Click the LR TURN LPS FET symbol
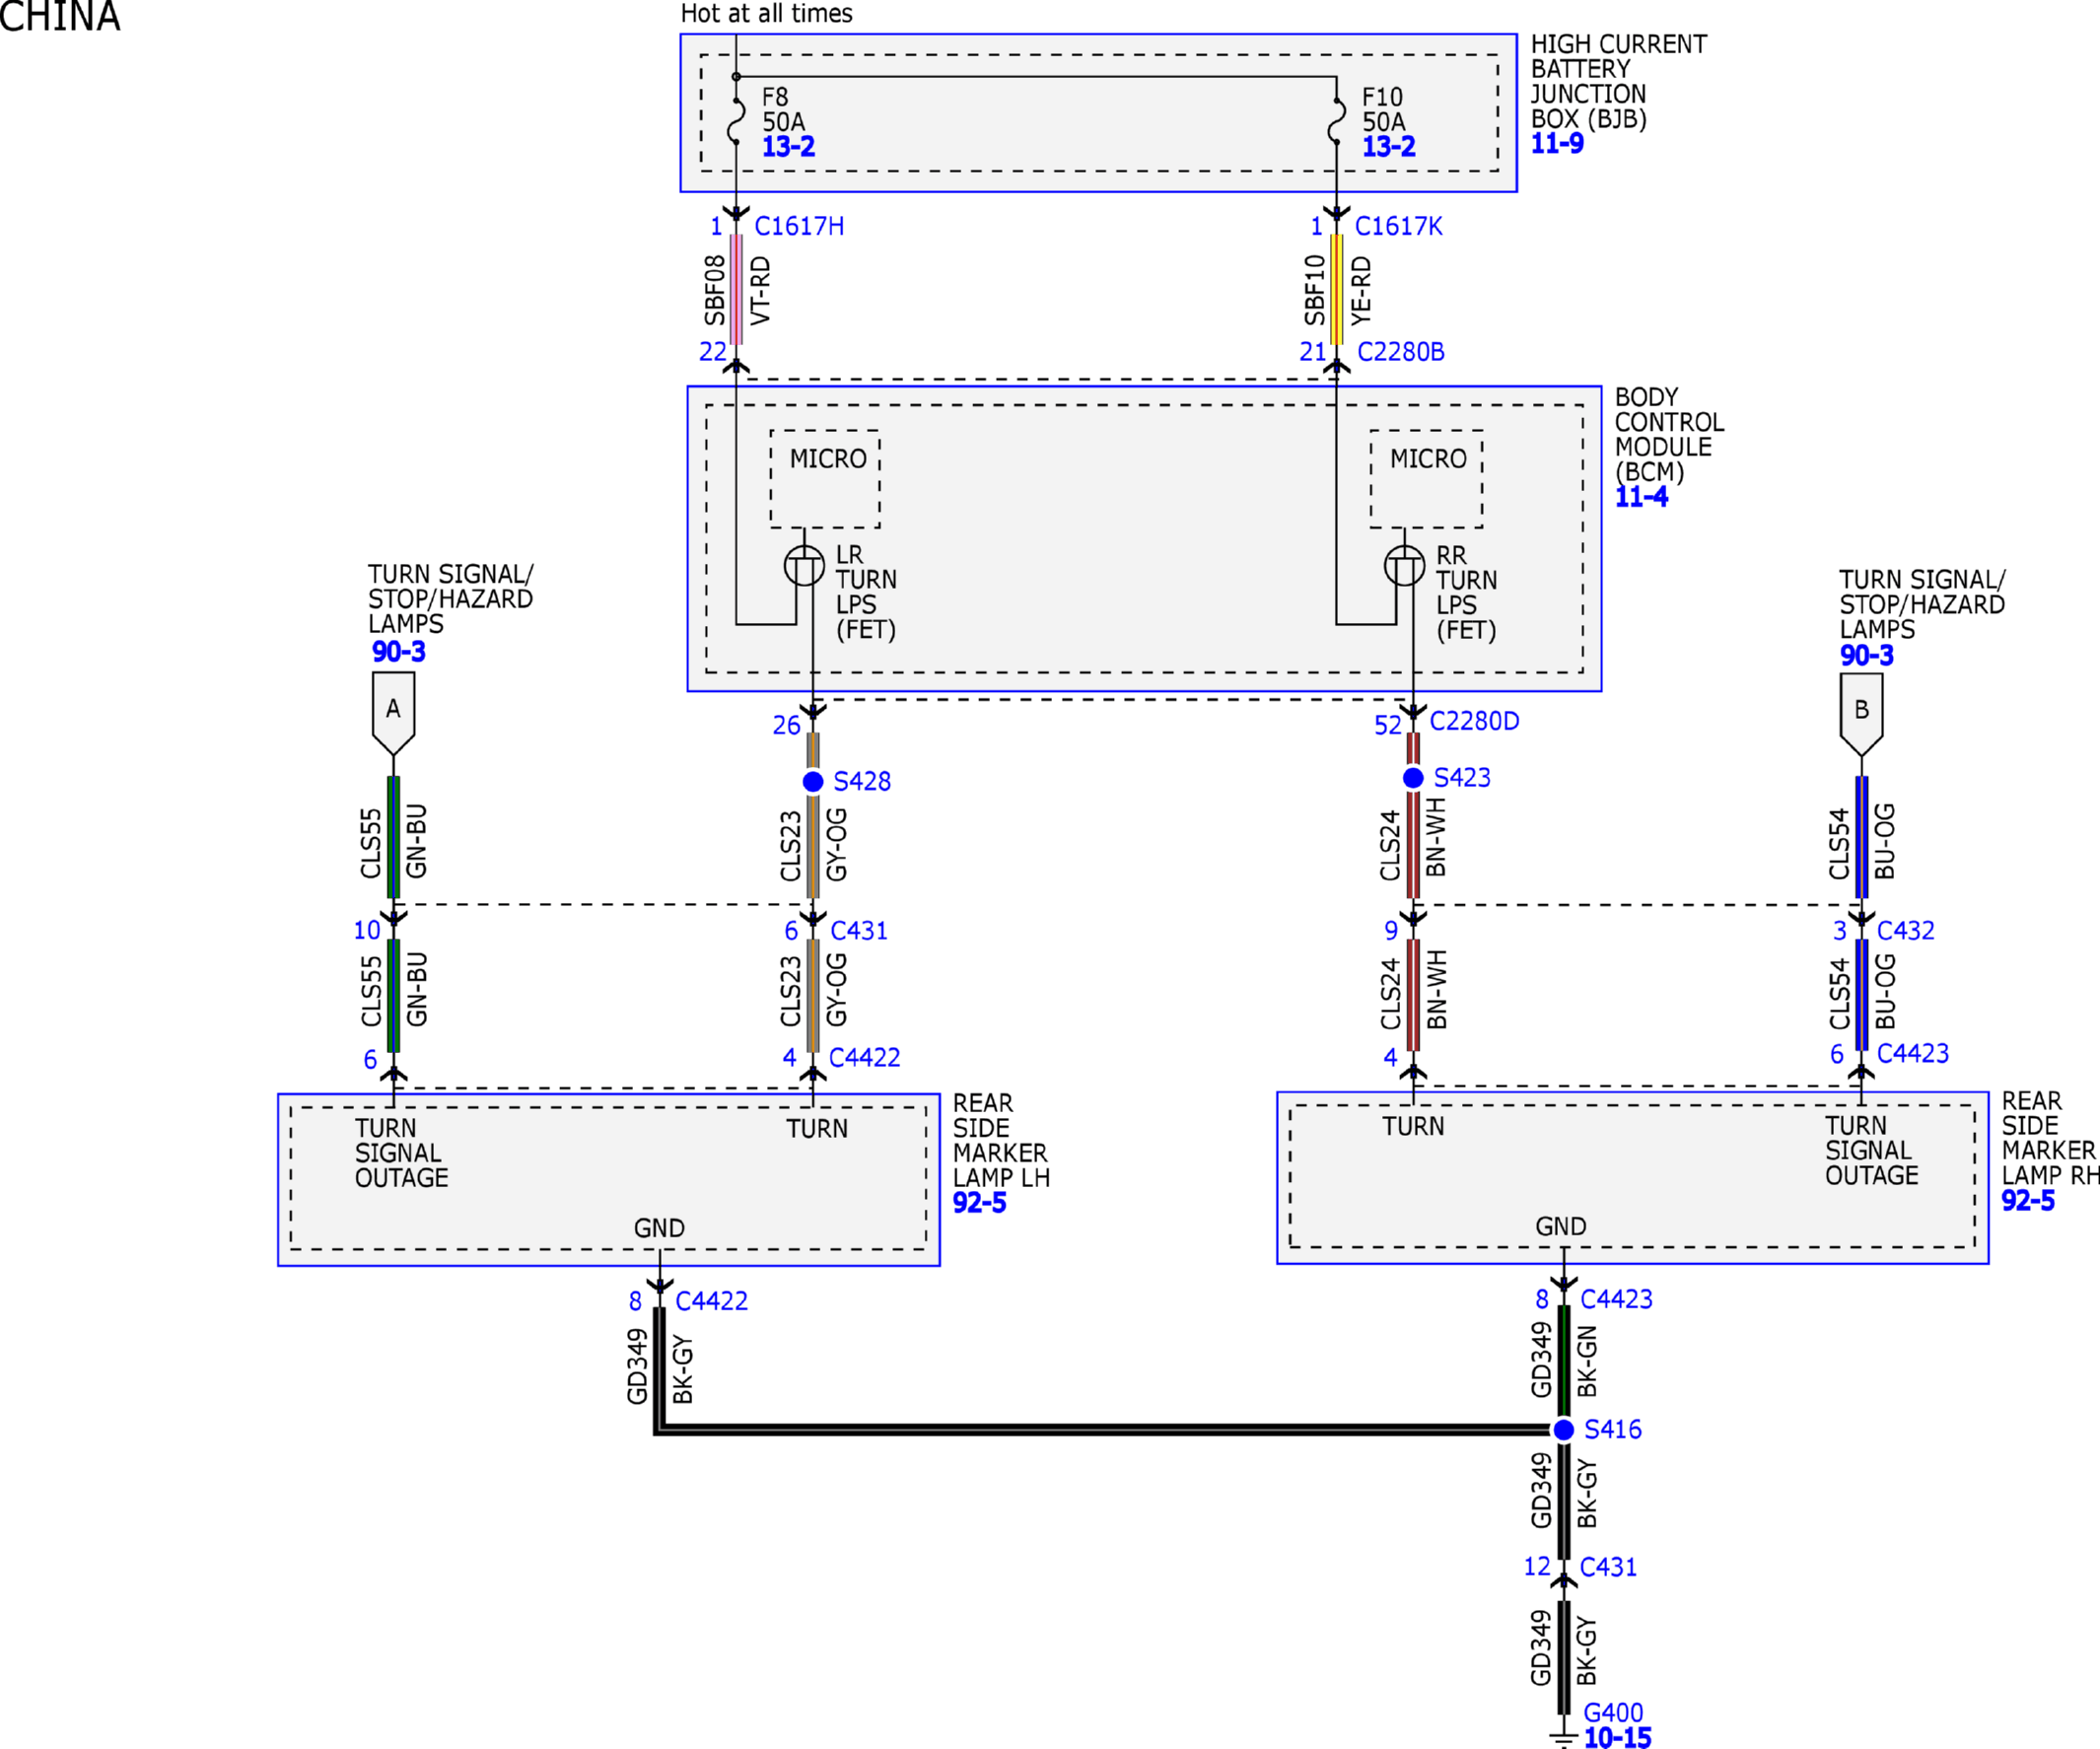The image size is (2100, 1749). tap(804, 566)
